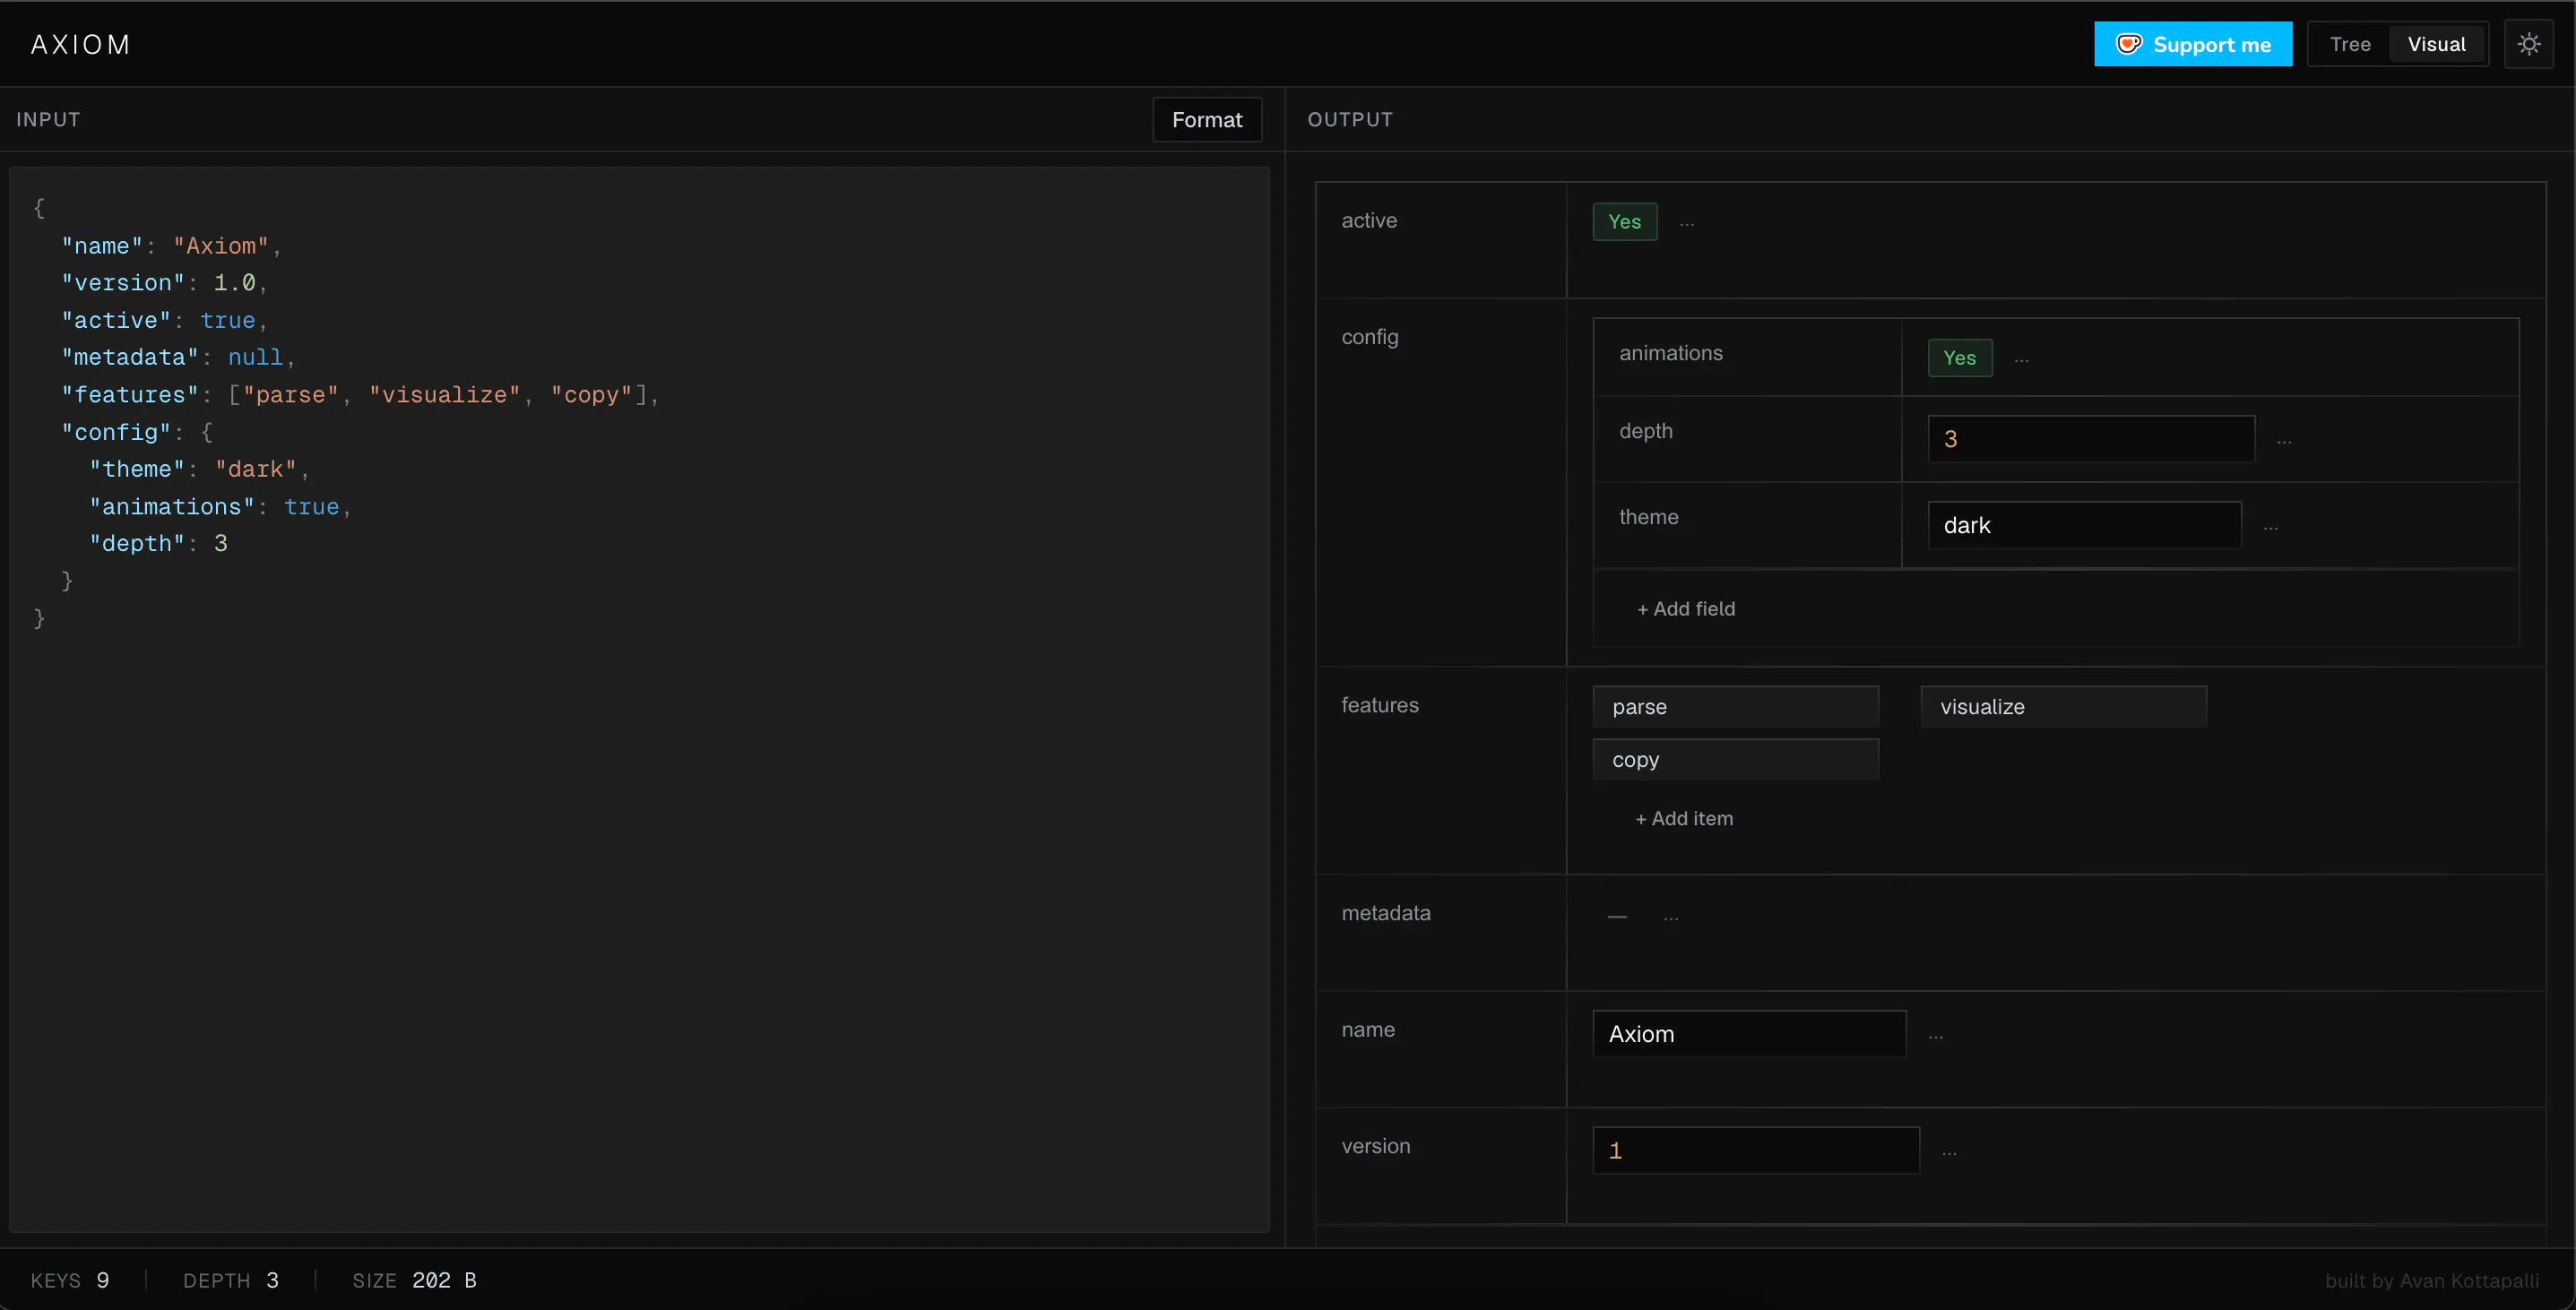Screen dimensions: 2576x1310
Task: Click the "name": "Axiom" line in input
Action: tap(171, 246)
